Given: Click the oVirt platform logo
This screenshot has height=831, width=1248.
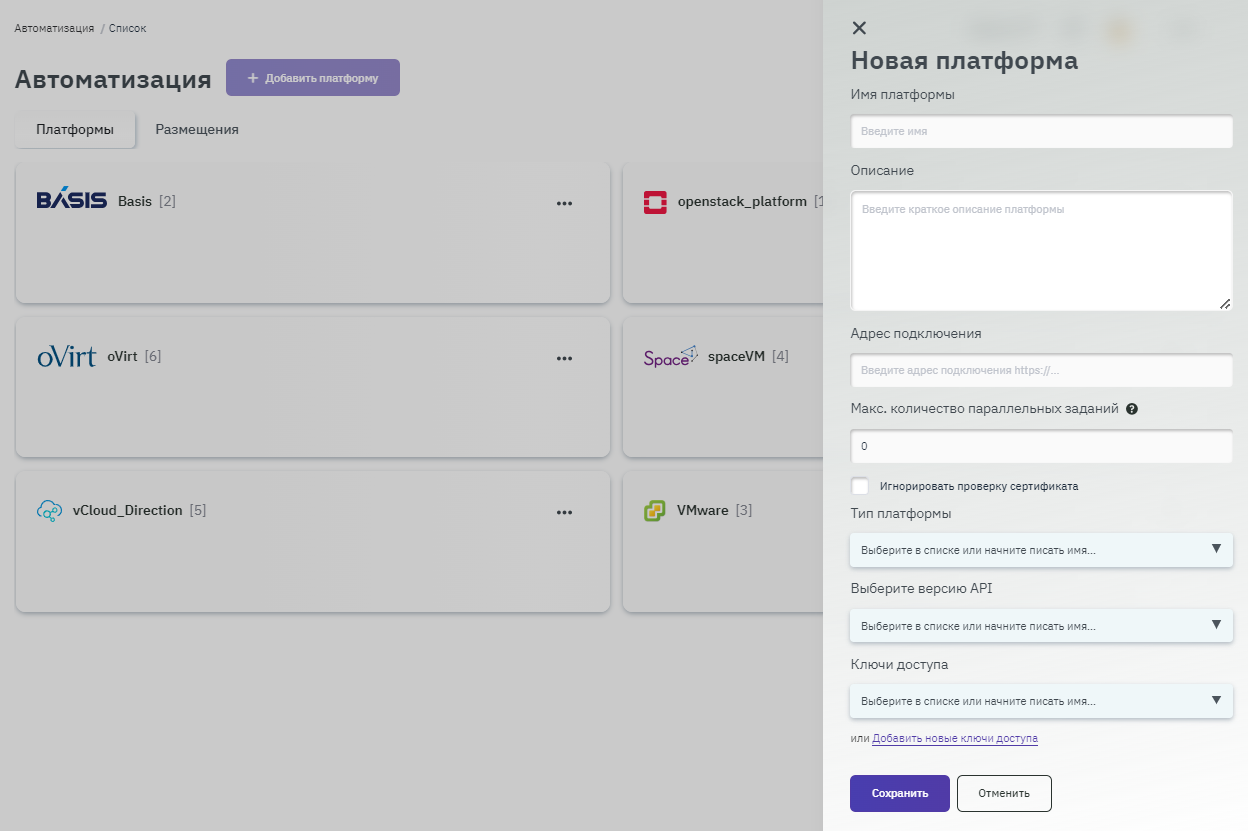Looking at the screenshot, I should click(x=66, y=356).
